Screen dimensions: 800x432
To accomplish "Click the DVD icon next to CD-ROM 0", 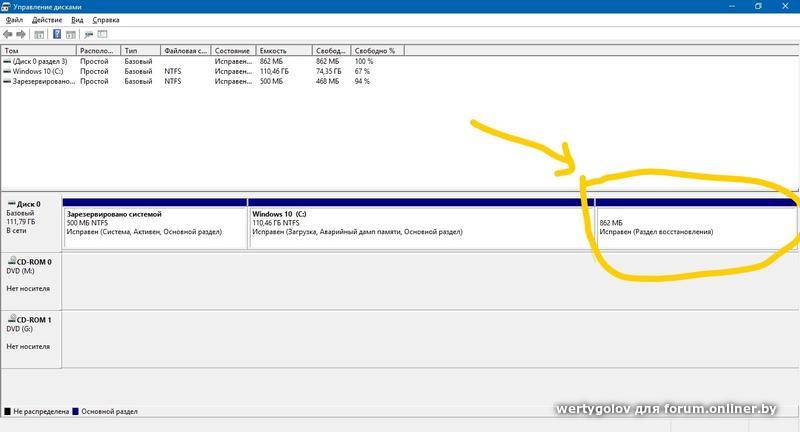I will pyautogui.click(x=12, y=261).
